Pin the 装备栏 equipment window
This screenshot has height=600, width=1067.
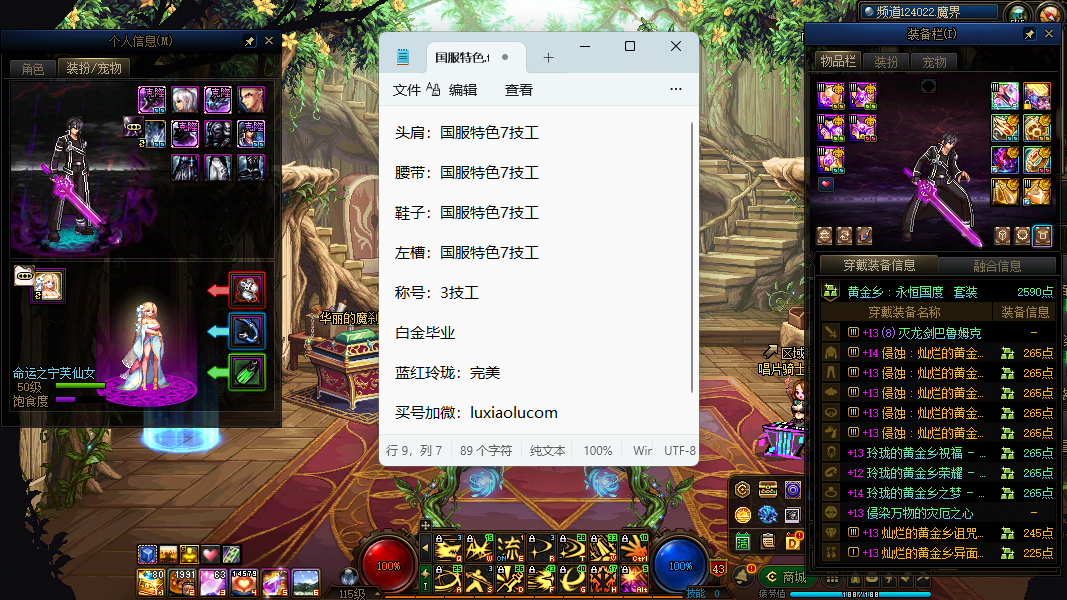coord(1030,34)
